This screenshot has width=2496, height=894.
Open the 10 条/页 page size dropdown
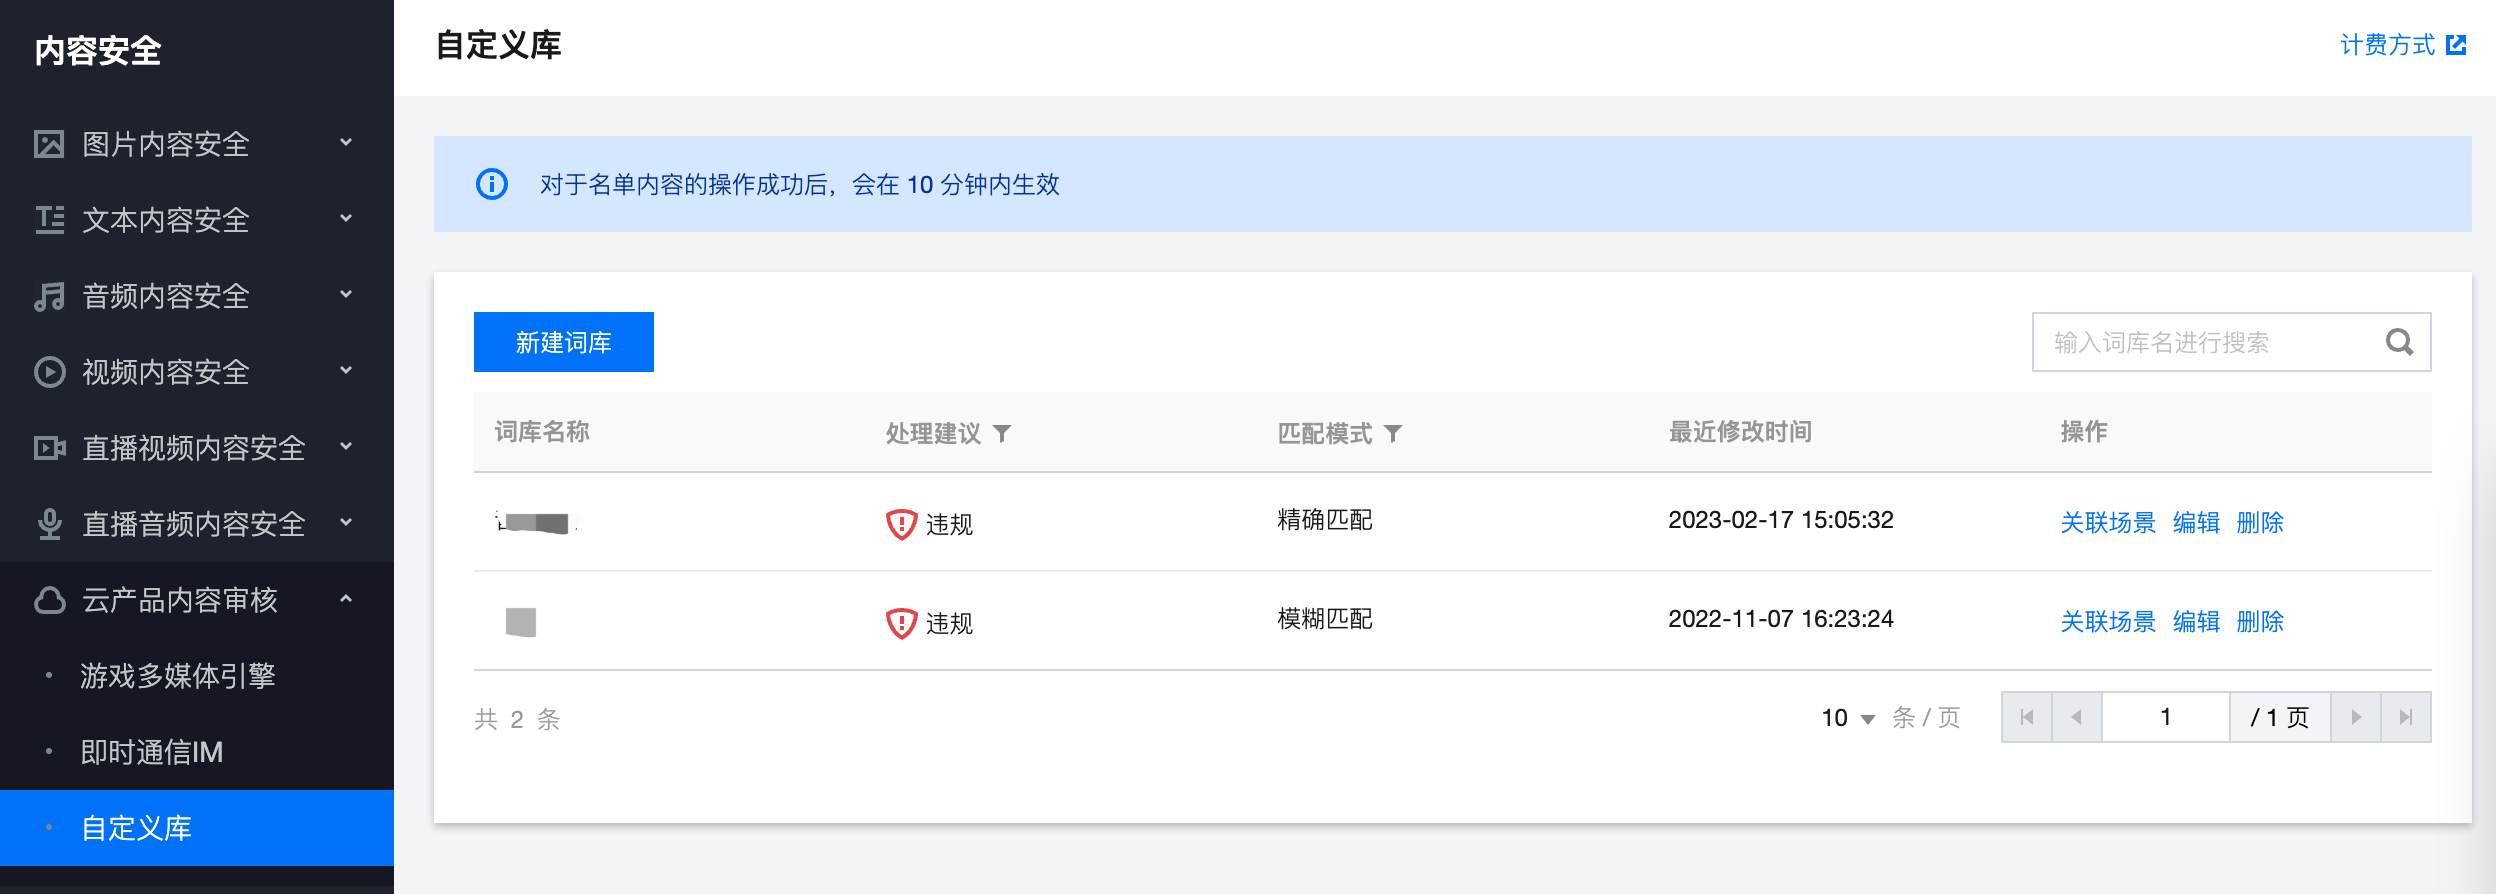[x=1847, y=718]
